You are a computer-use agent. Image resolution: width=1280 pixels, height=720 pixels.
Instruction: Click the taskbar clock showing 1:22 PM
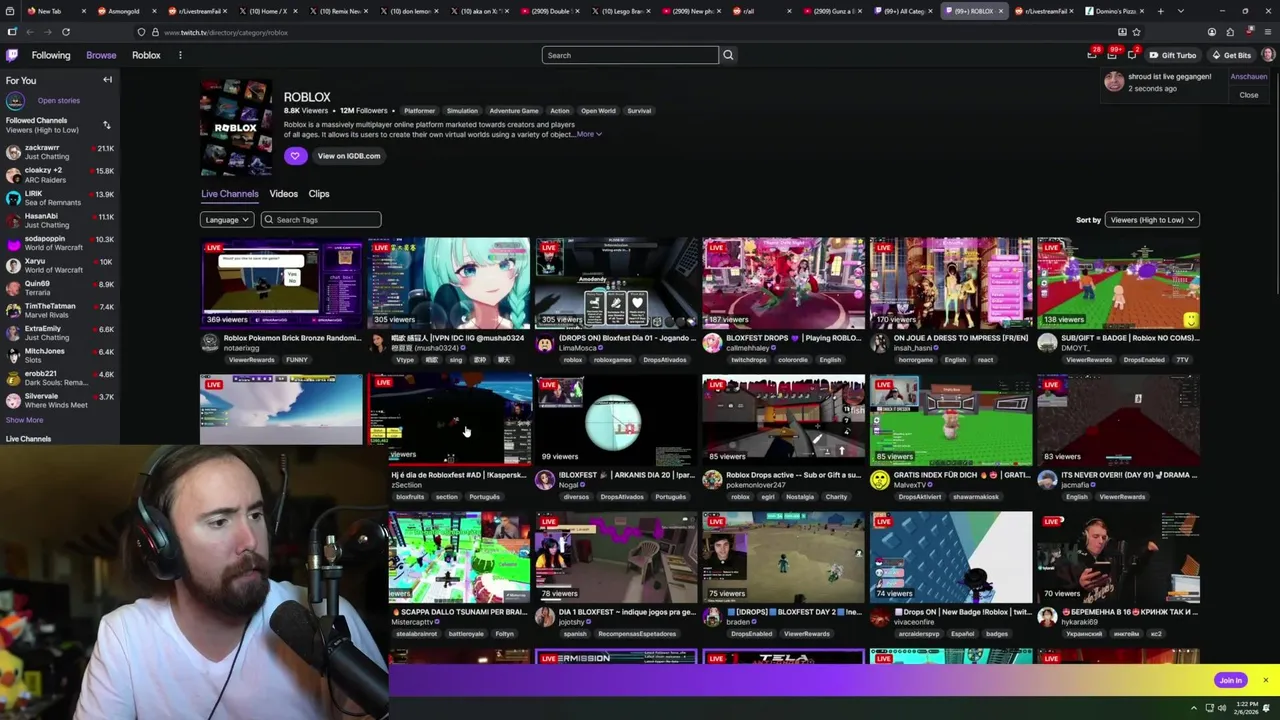point(1247,708)
